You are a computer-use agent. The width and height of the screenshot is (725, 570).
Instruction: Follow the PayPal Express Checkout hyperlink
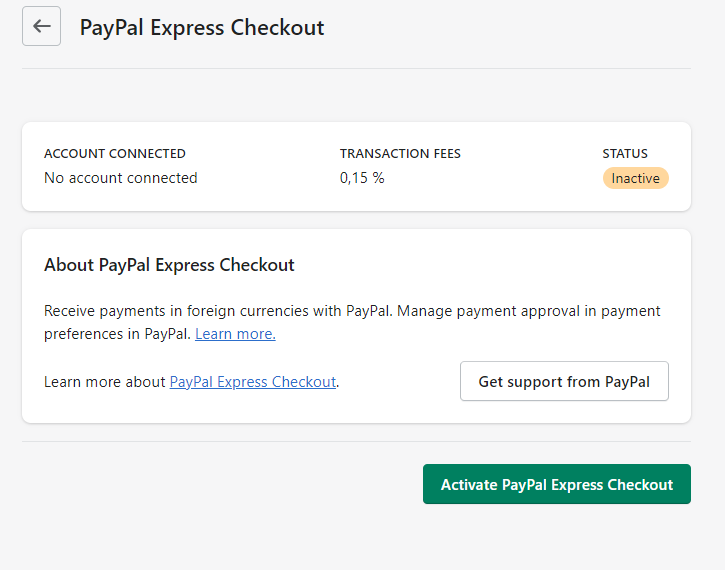(253, 382)
